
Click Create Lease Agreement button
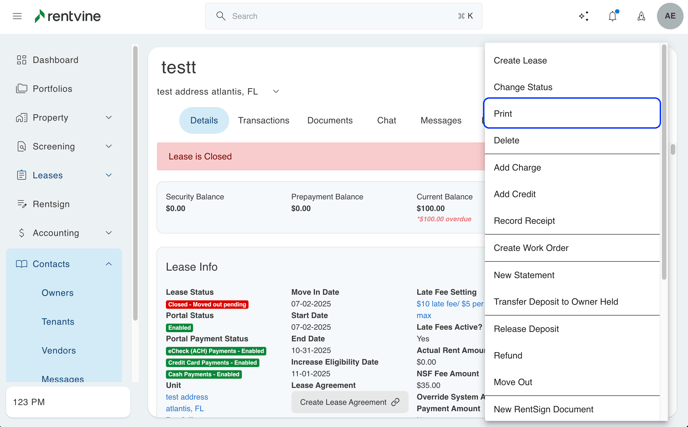349,402
